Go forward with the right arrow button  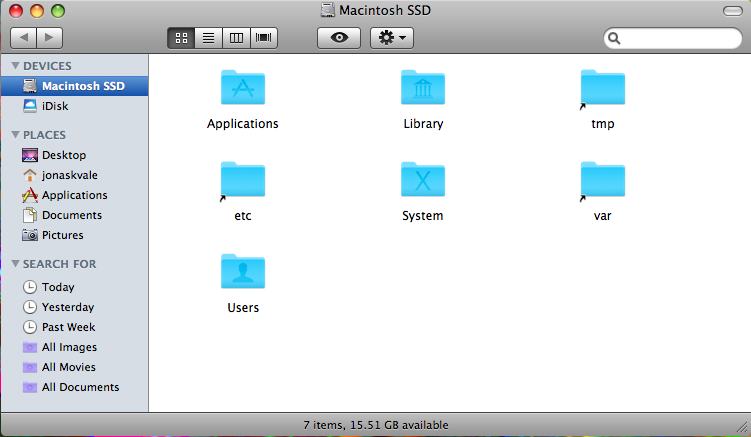pyautogui.click(x=49, y=37)
